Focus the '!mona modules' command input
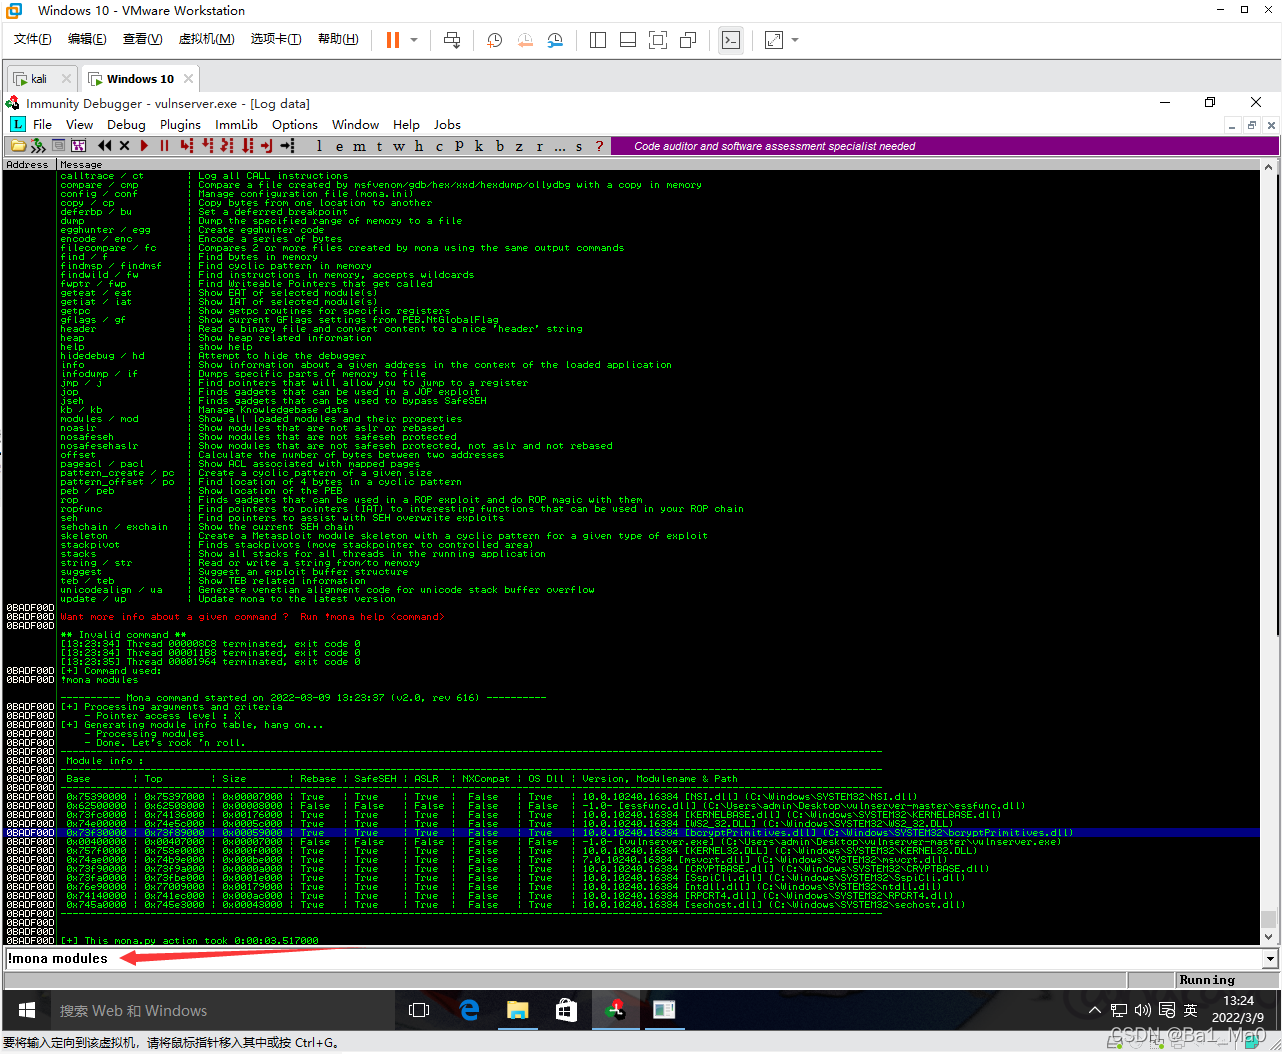1282x1054 pixels. 633,958
